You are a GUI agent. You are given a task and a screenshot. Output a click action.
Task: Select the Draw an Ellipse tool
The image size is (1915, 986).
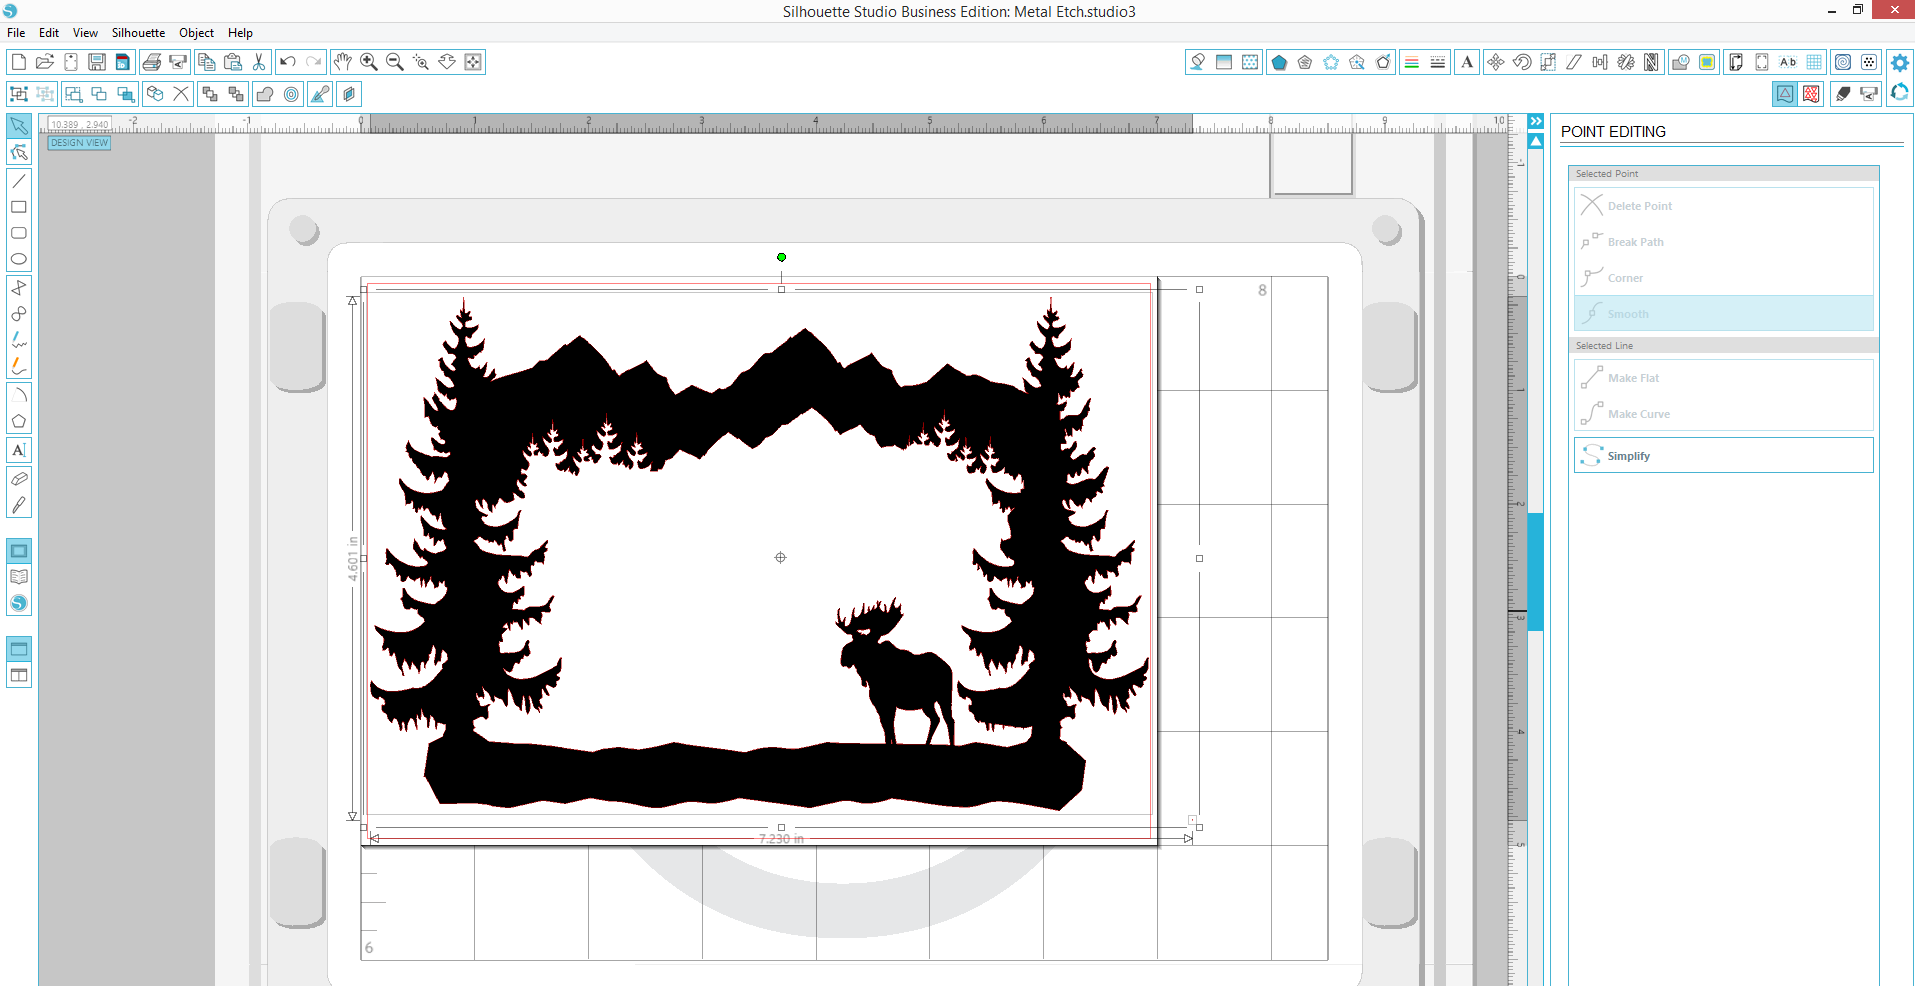(19, 259)
